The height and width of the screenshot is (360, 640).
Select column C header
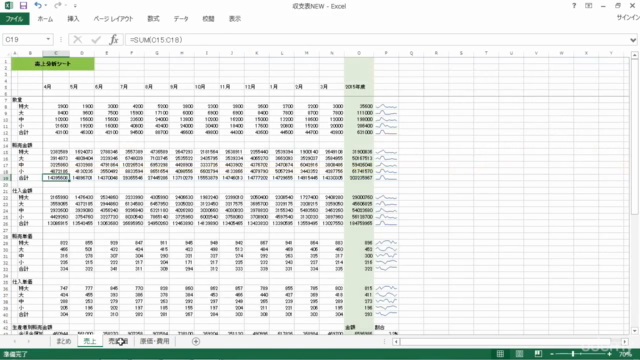click(x=56, y=53)
